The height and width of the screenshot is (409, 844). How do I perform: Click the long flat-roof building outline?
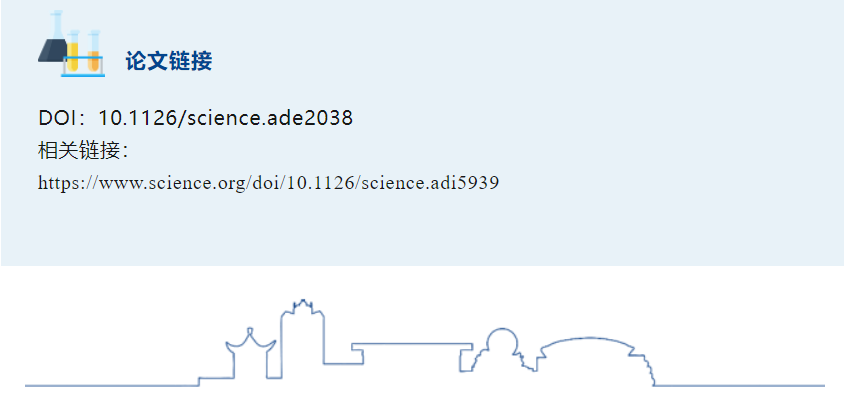[x=410, y=348]
